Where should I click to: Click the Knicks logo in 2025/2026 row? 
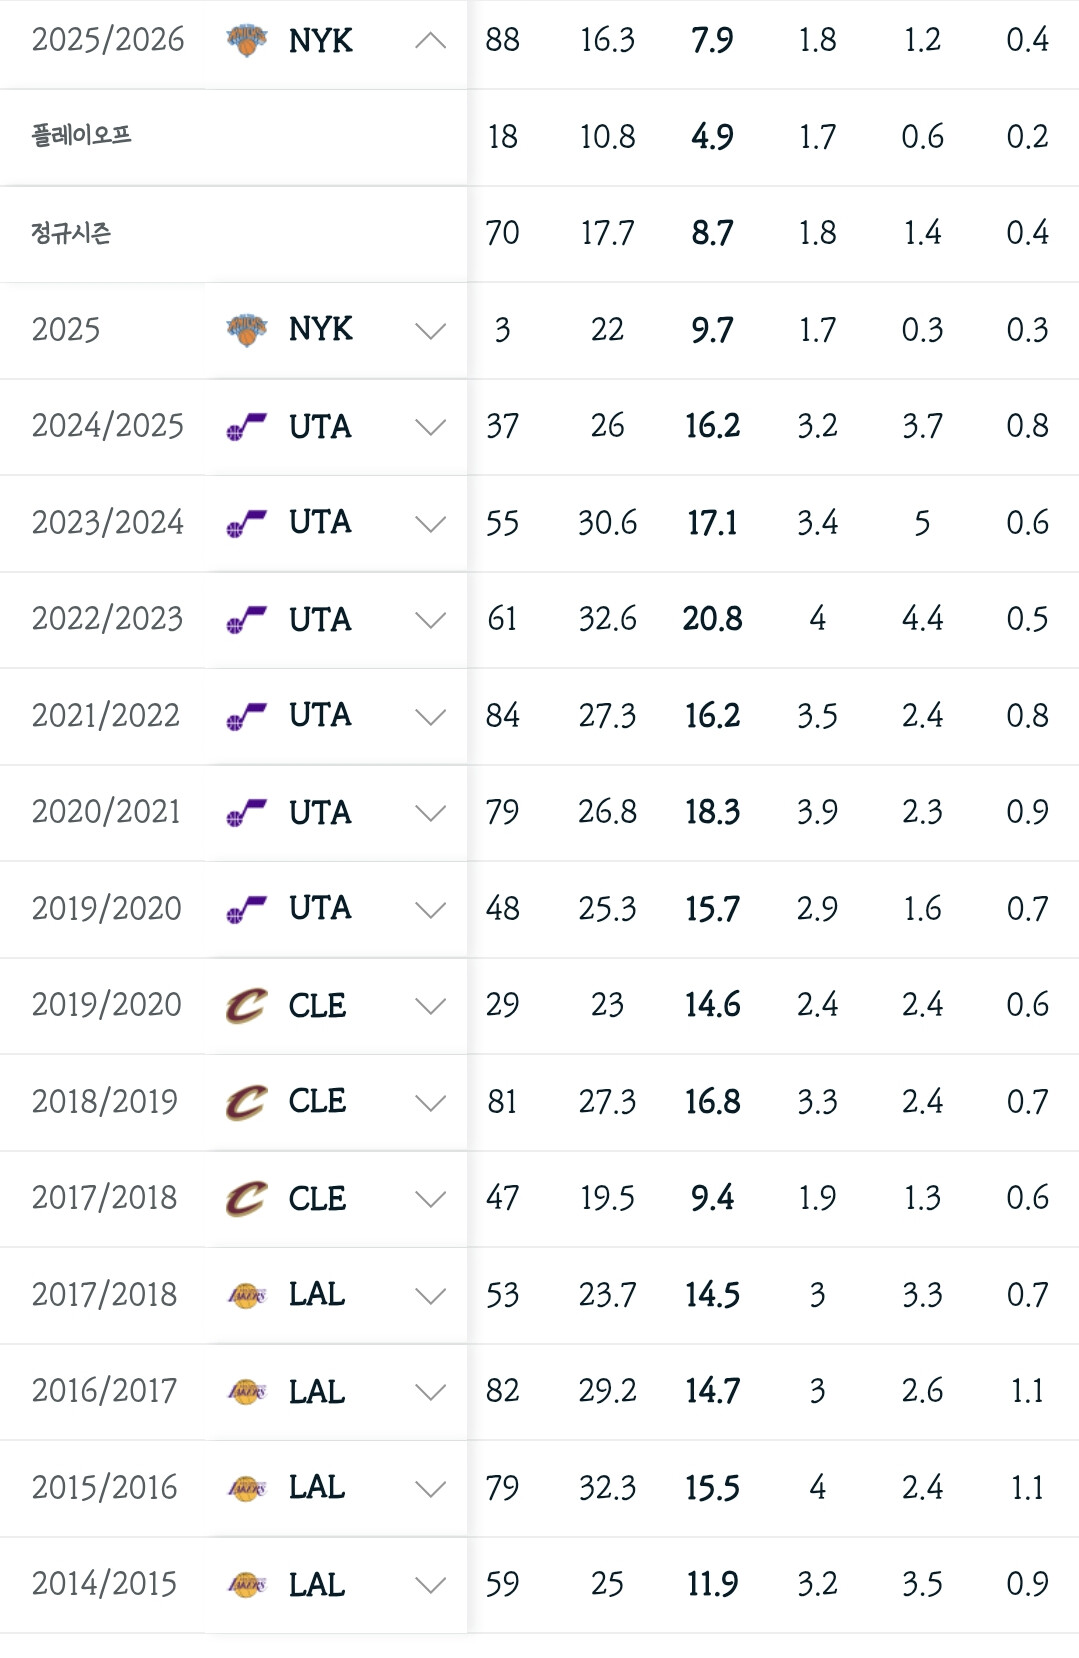pyautogui.click(x=247, y=41)
